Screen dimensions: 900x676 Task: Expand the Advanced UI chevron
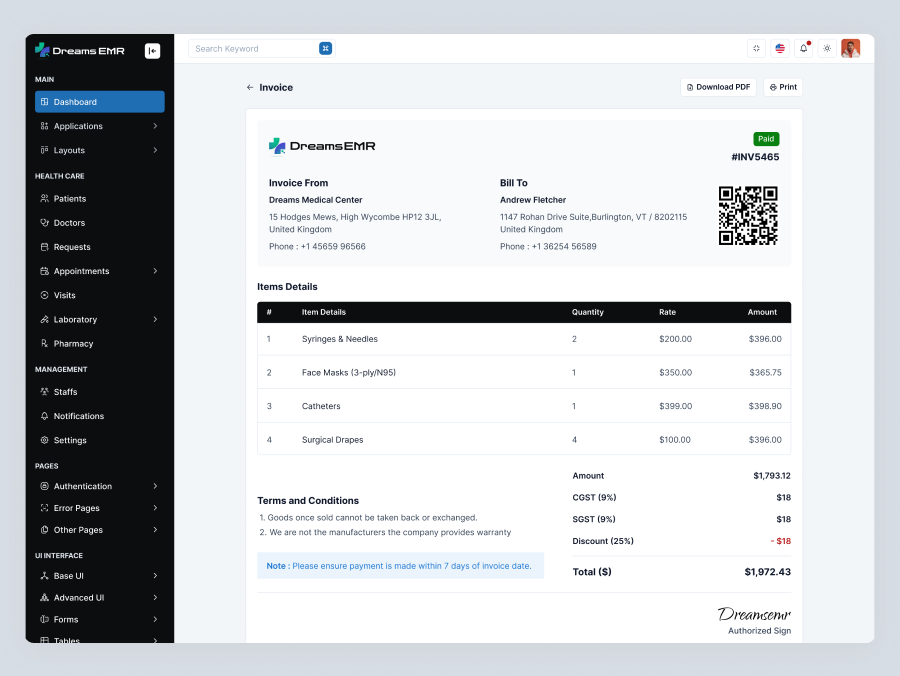155,597
